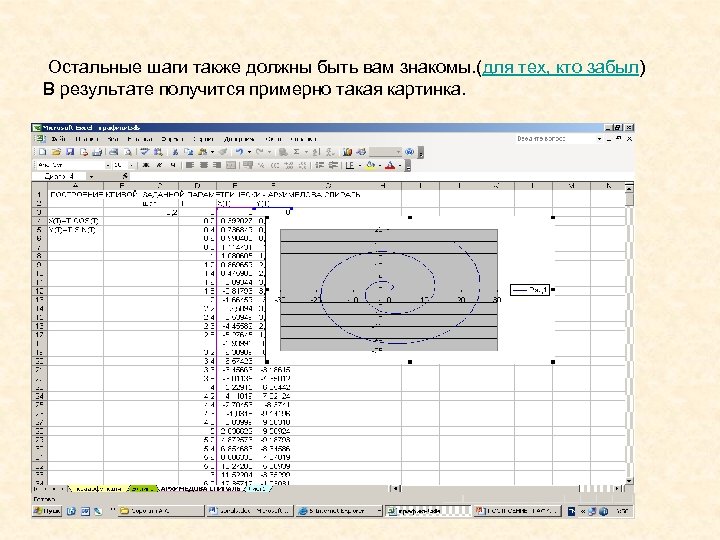Click the 'Введите вопрос' help question box
This screenshot has width=720, height=540.
coord(555,139)
